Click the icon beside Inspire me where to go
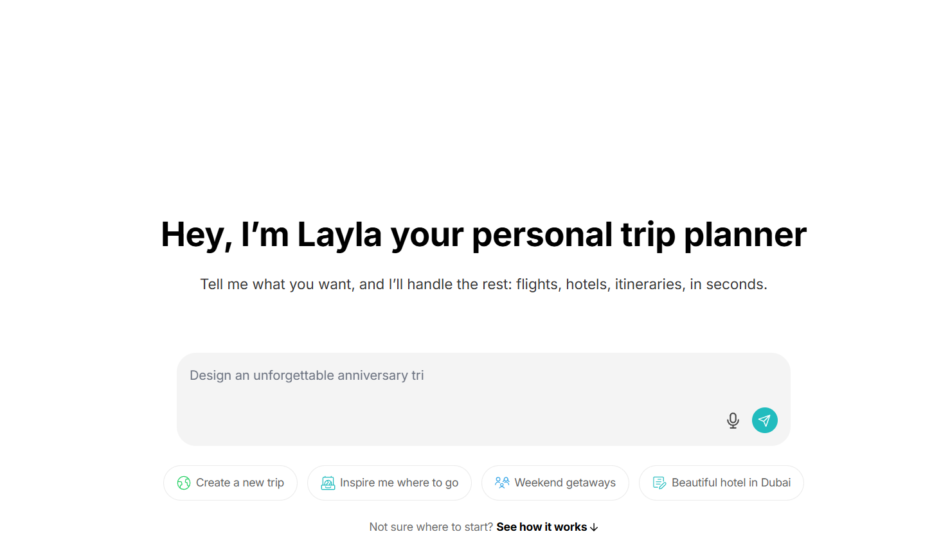The width and height of the screenshot is (950, 534). click(328, 483)
